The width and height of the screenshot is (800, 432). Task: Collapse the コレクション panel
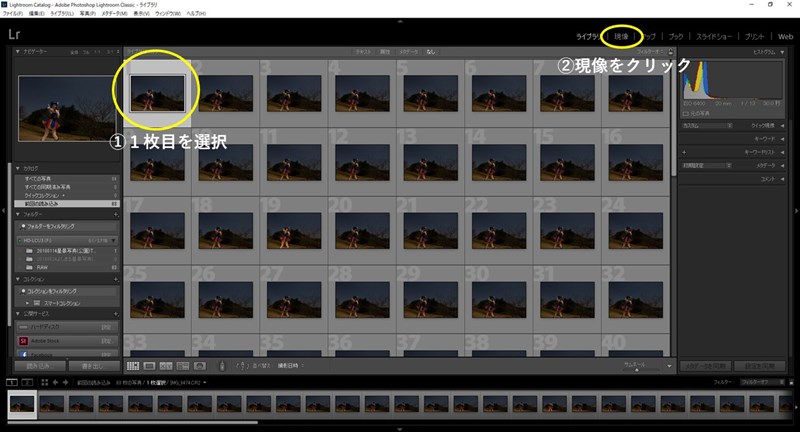point(18,279)
